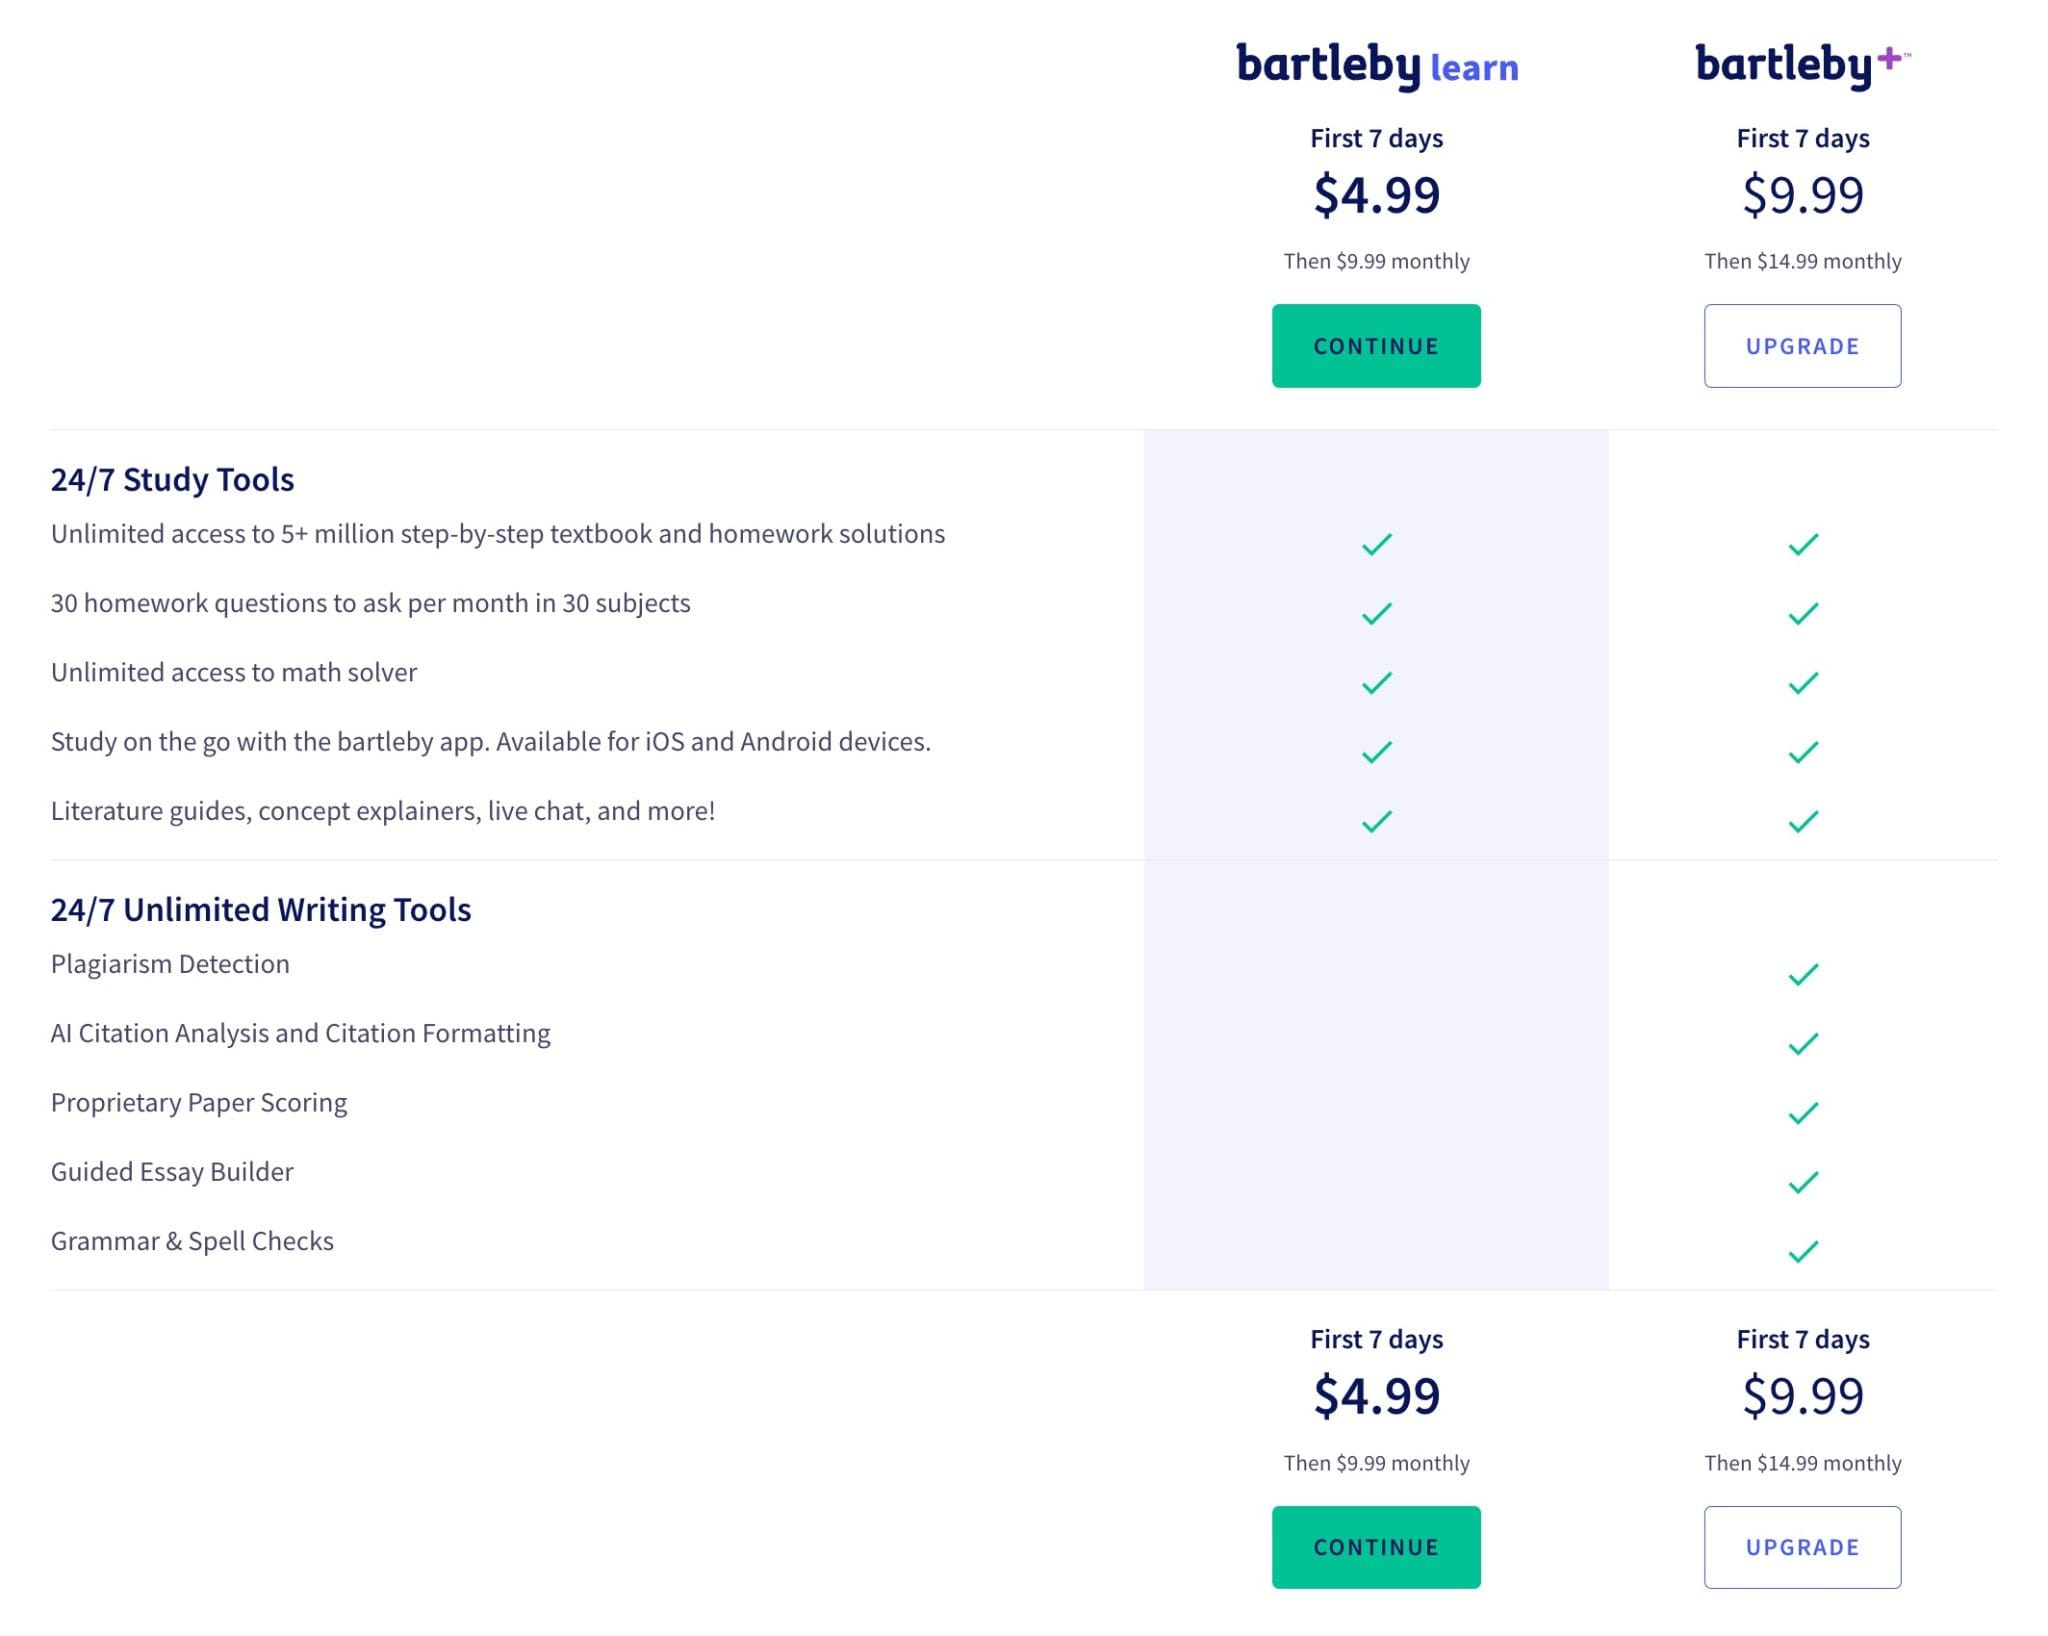
Task: Click the 24/7 Study Tools heading
Action: click(x=172, y=480)
